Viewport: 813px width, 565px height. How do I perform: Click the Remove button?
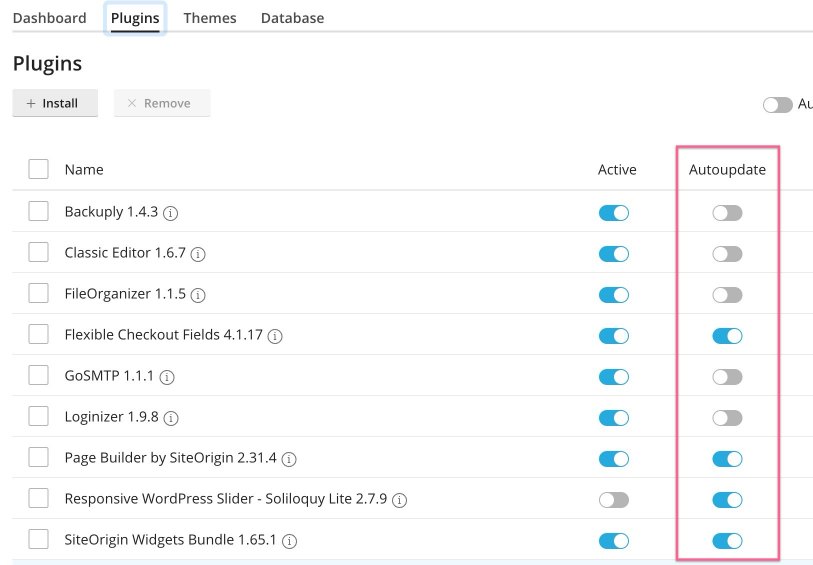tap(162, 103)
